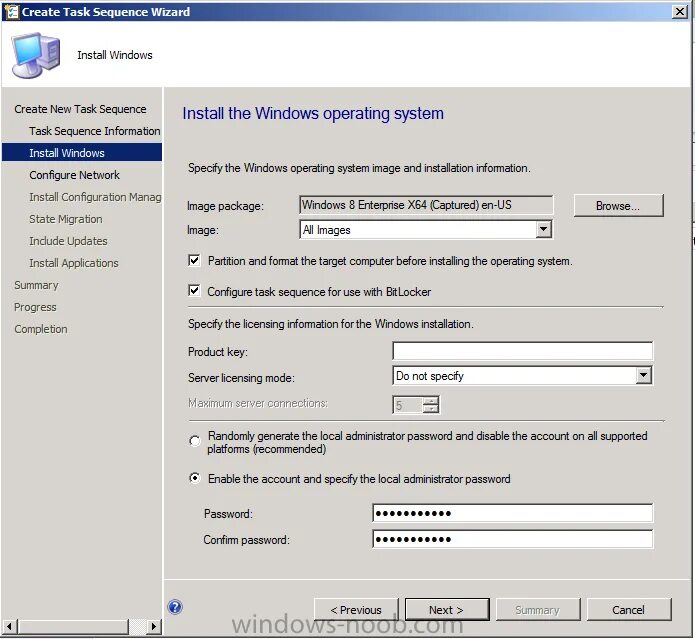This screenshot has width=695, height=639.
Task: Select Progress step in sidebar
Action: point(35,307)
